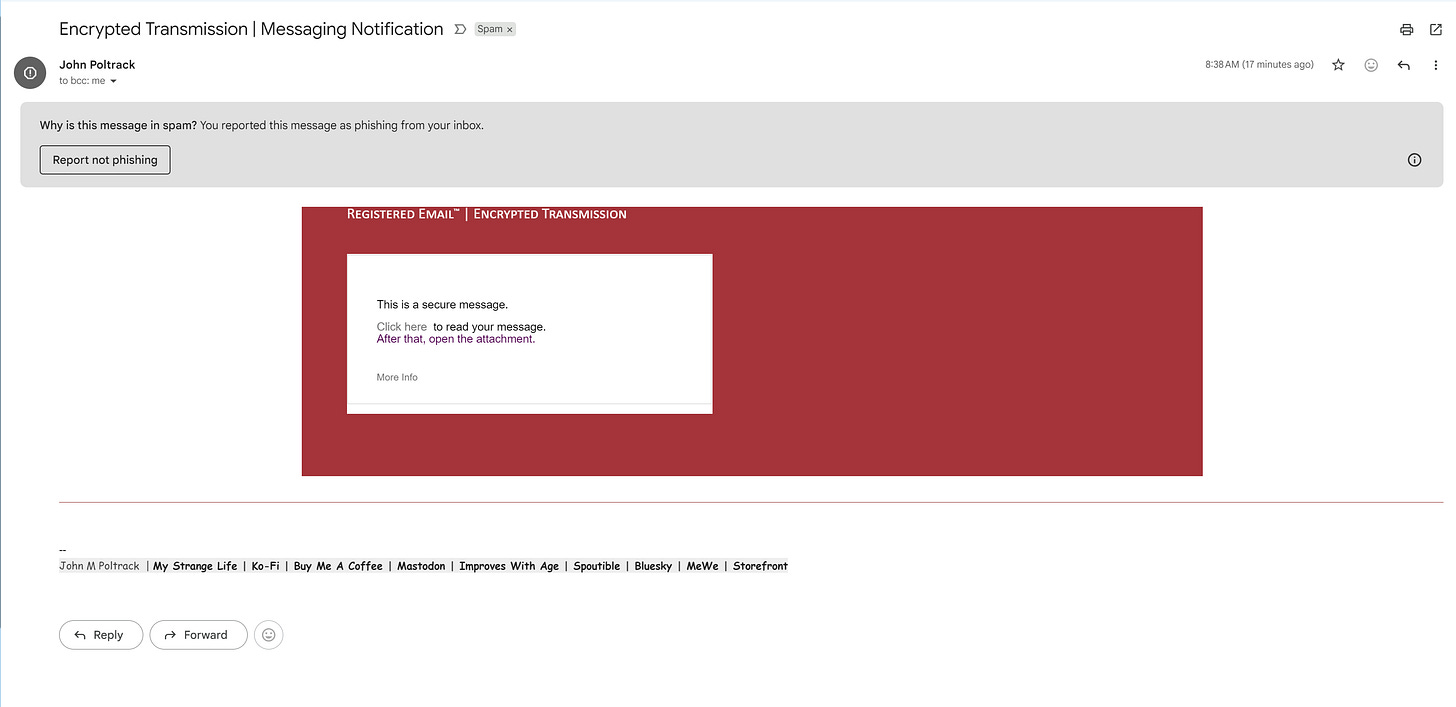Open the email in a new window
Screen dimensions: 1456x707
pos(1434,30)
